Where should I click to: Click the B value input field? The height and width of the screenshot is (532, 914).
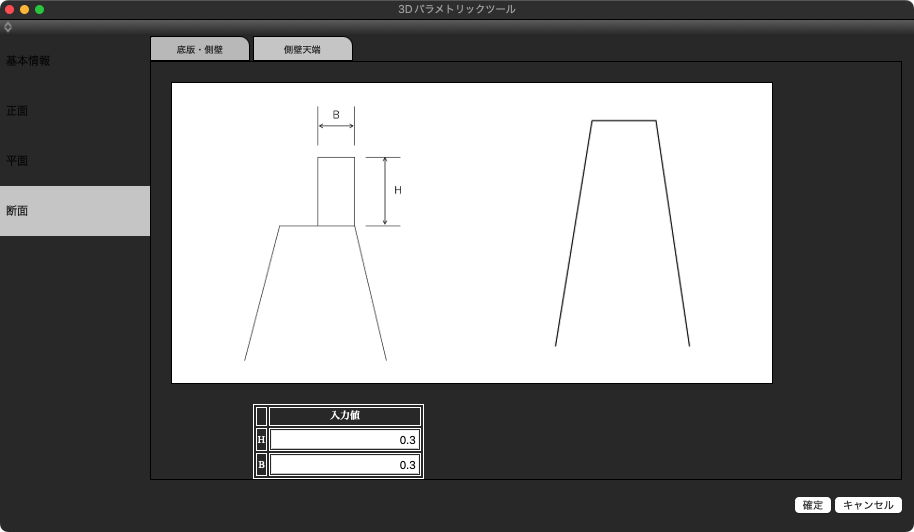click(344, 465)
